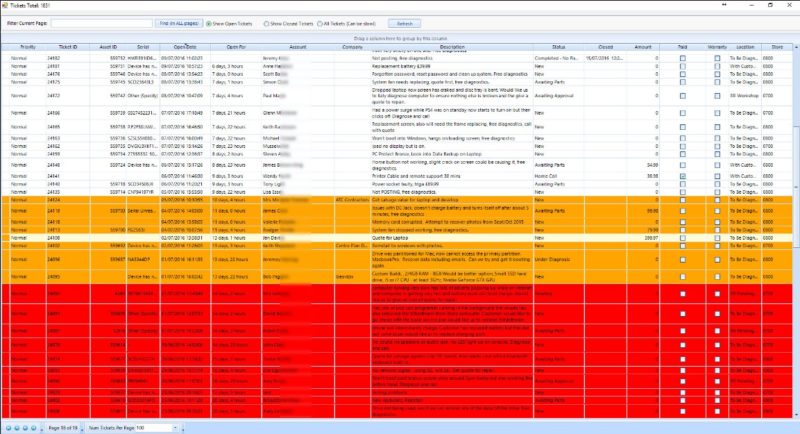Select ticket ID cell 24182

point(68,58)
